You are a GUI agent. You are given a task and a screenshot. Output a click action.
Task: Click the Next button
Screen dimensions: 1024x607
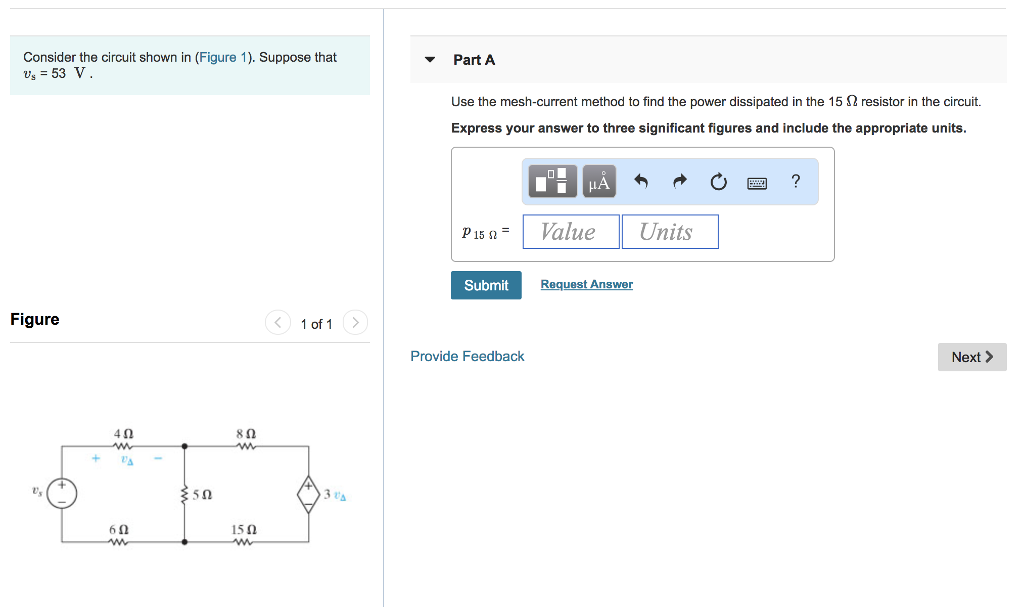[x=971, y=356]
